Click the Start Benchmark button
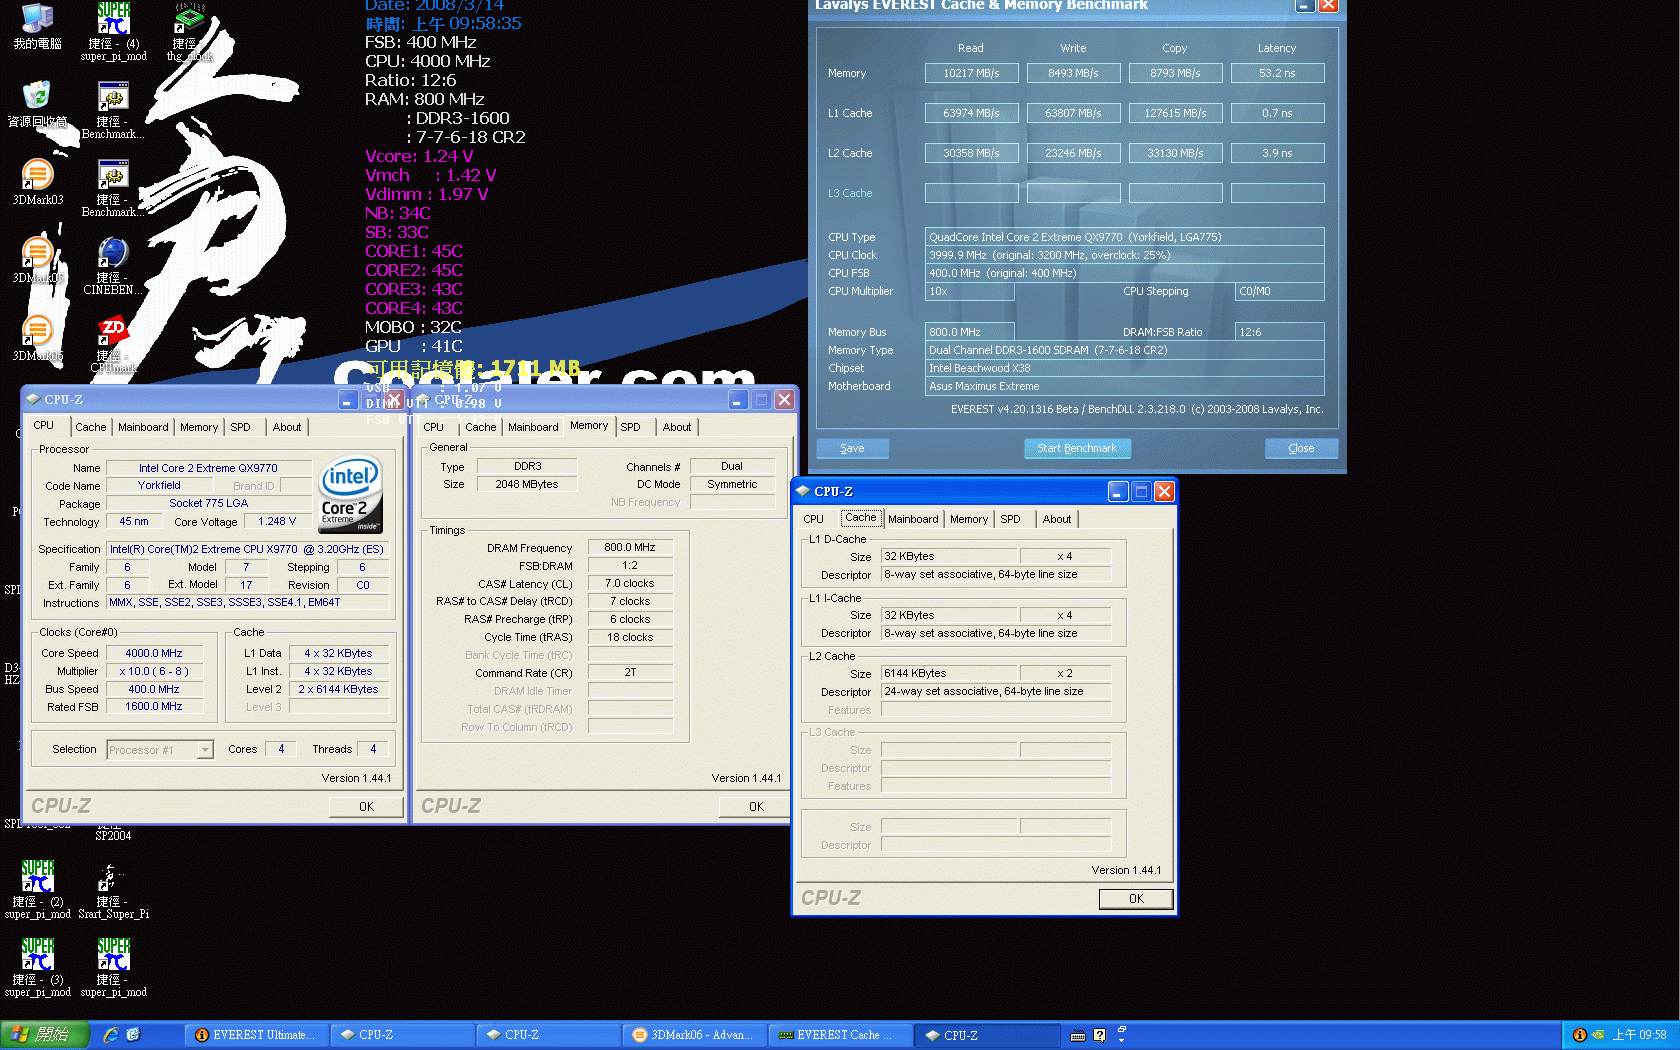Screen dimensions: 1680x1050 tap(1077, 448)
